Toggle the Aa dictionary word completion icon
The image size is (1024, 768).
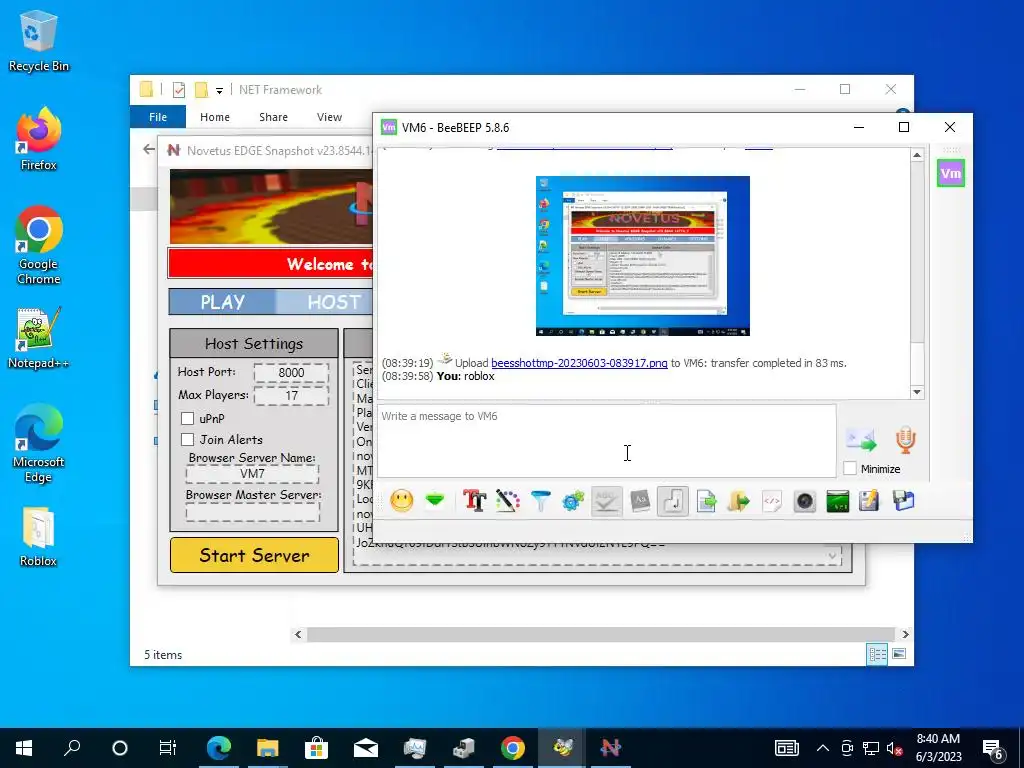640,501
